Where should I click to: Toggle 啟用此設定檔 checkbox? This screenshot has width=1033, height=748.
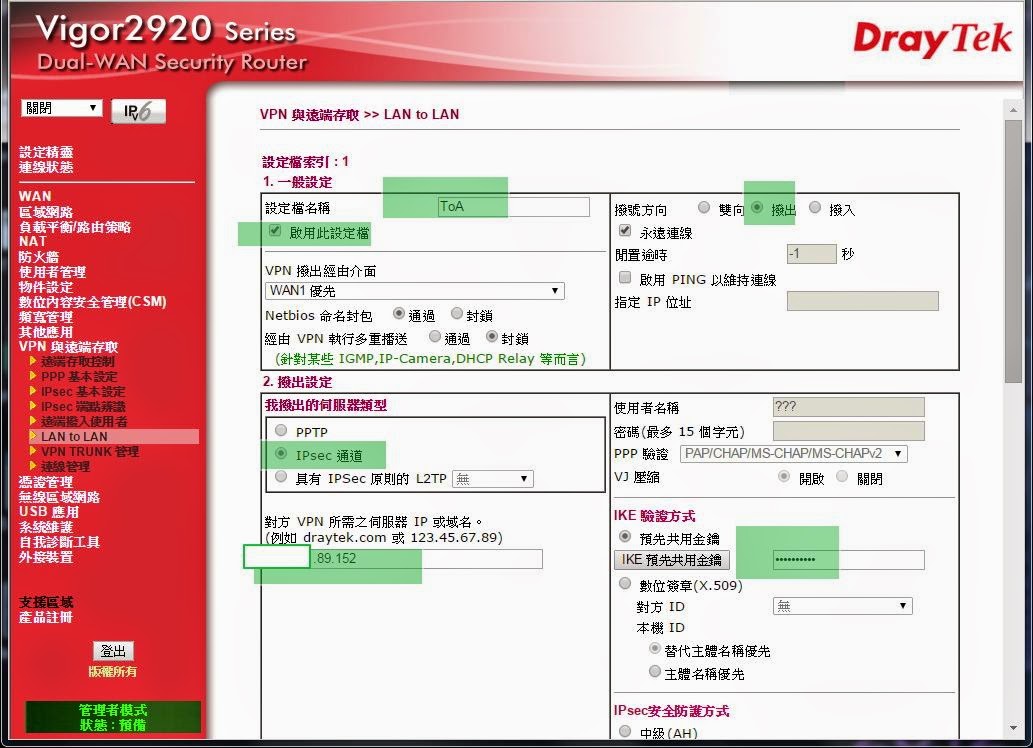tap(275, 231)
